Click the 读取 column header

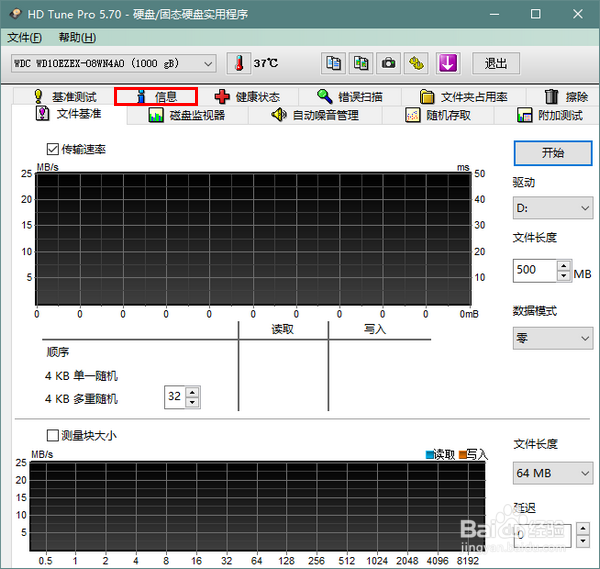[x=282, y=329]
